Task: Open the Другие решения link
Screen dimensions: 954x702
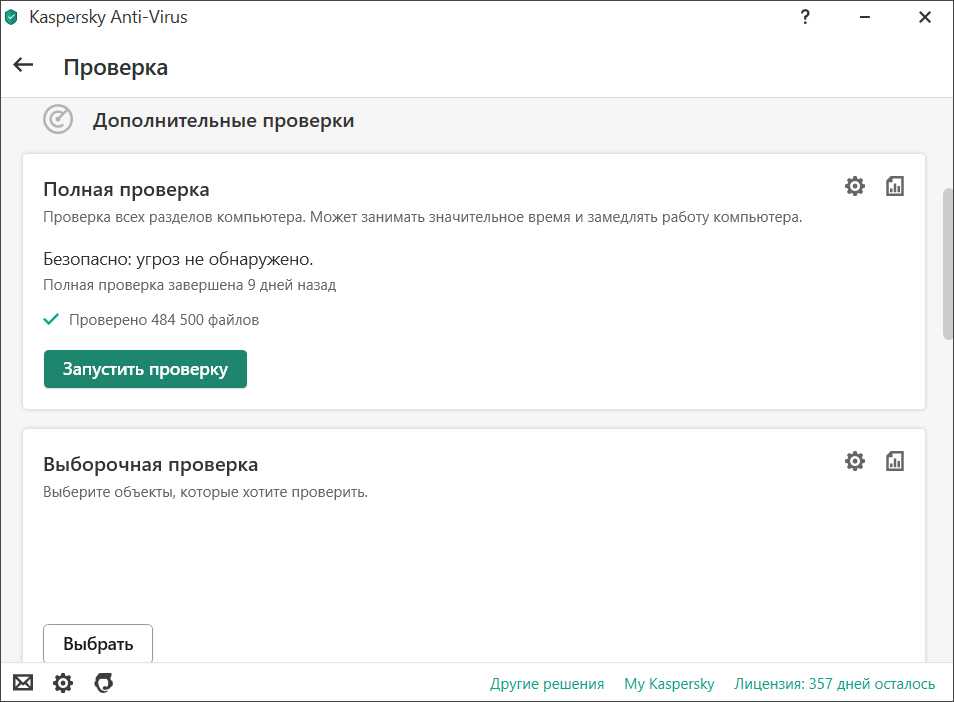Action: (x=547, y=684)
